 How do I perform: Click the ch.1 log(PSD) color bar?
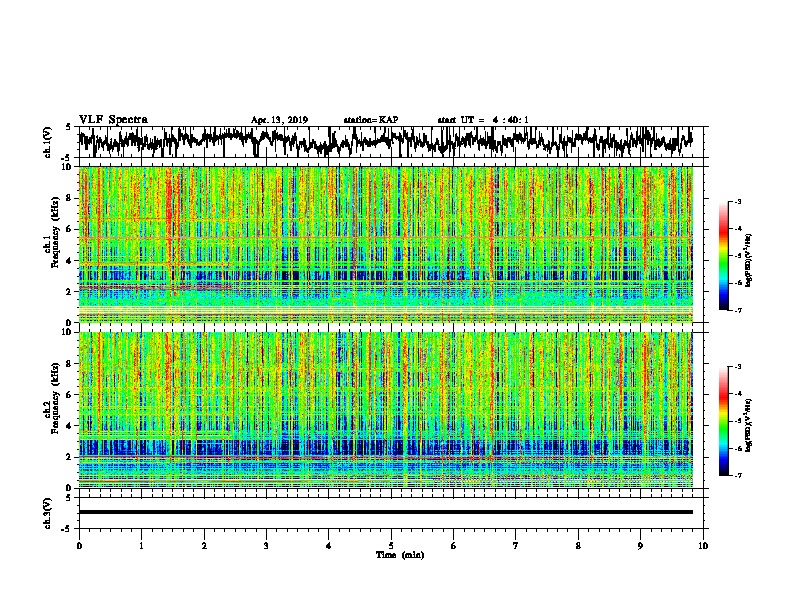(x=724, y=256)
